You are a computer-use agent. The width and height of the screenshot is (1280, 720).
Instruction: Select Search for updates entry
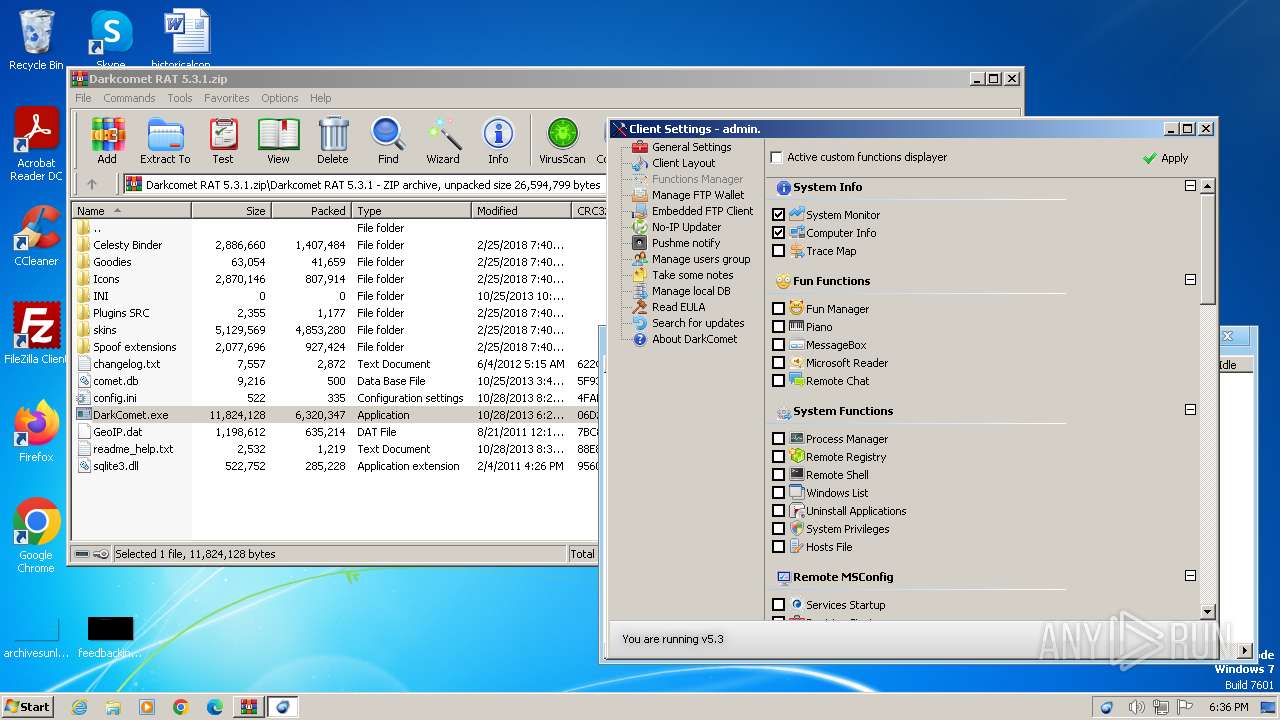tap(698, 323)
